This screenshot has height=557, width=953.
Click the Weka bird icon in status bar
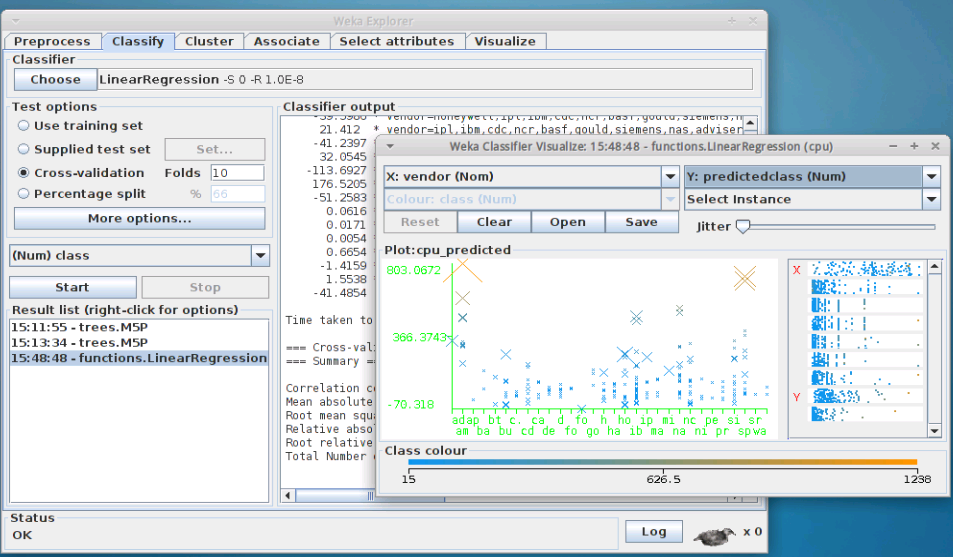click(x=715, y=536)
